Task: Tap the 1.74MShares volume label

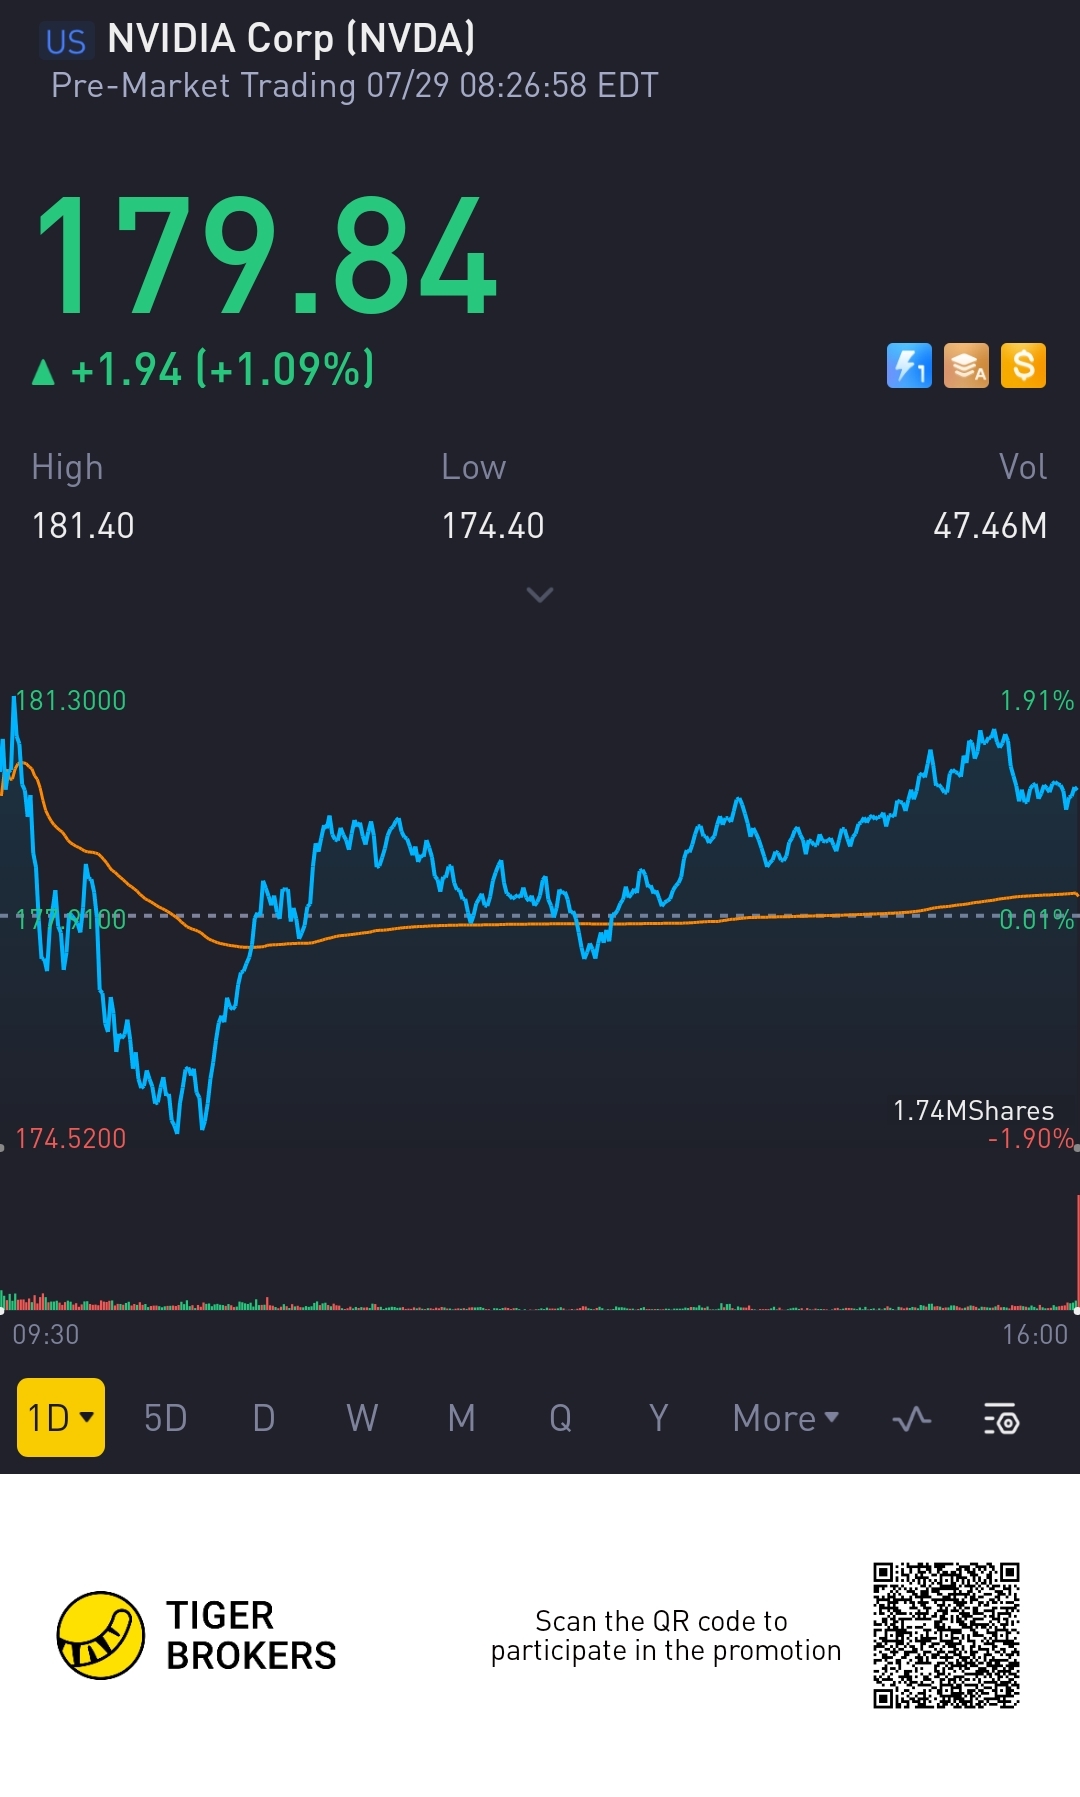Action: point(973,1110)
